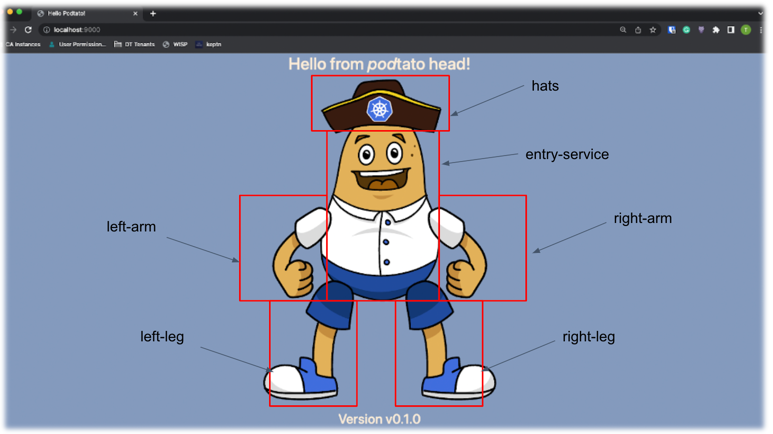Image resolution: width=773 pixels, height=434 pixels.
Task: Click the localhost:9000 address bar
Action: [300, 30]
